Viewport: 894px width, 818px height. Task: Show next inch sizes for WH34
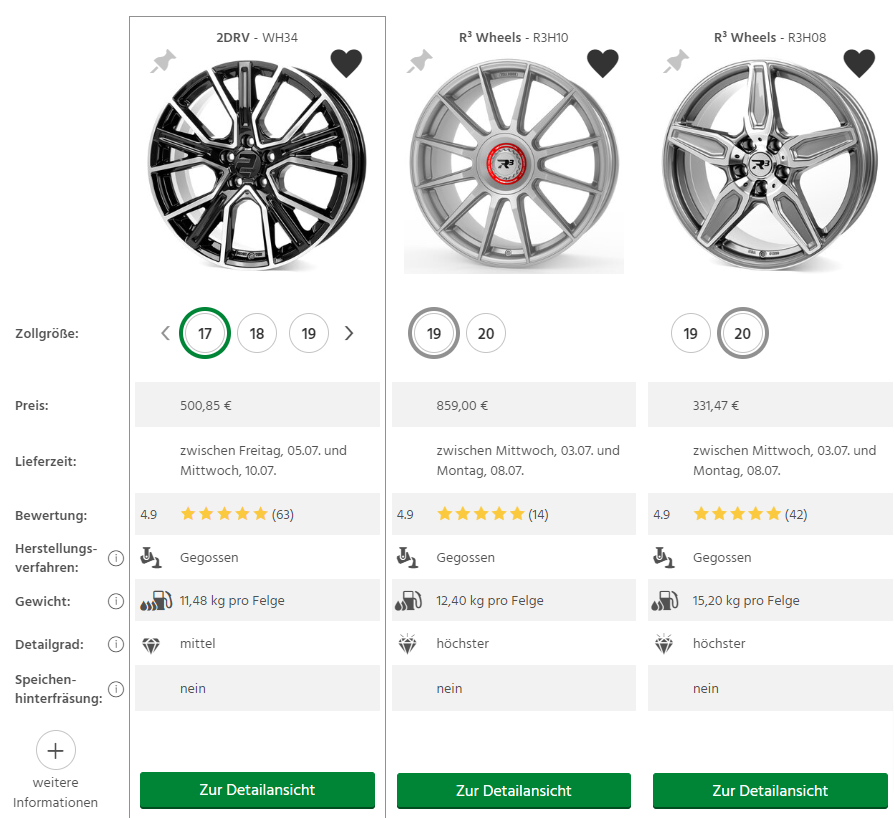click(x=349, y=333)
